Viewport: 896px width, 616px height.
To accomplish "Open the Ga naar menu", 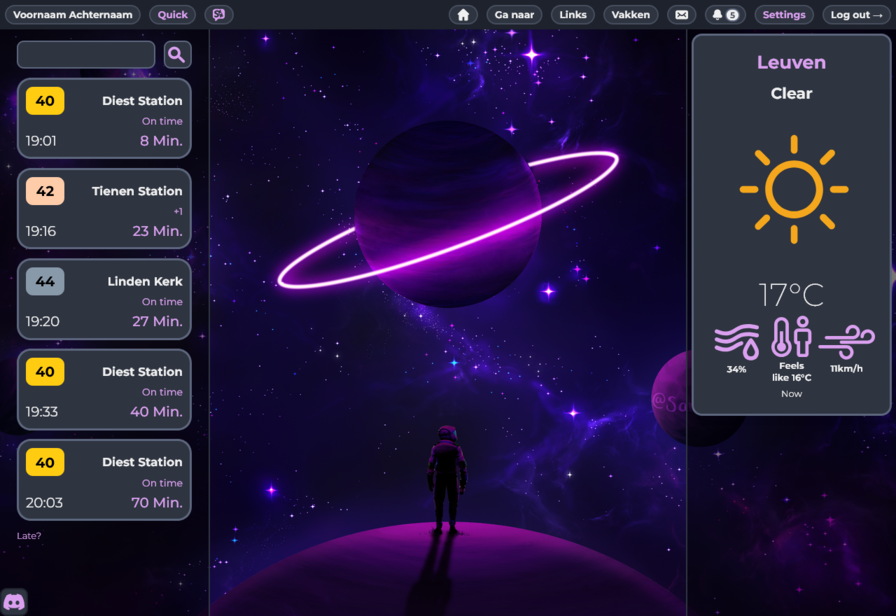I will click(x=514, y=15).
